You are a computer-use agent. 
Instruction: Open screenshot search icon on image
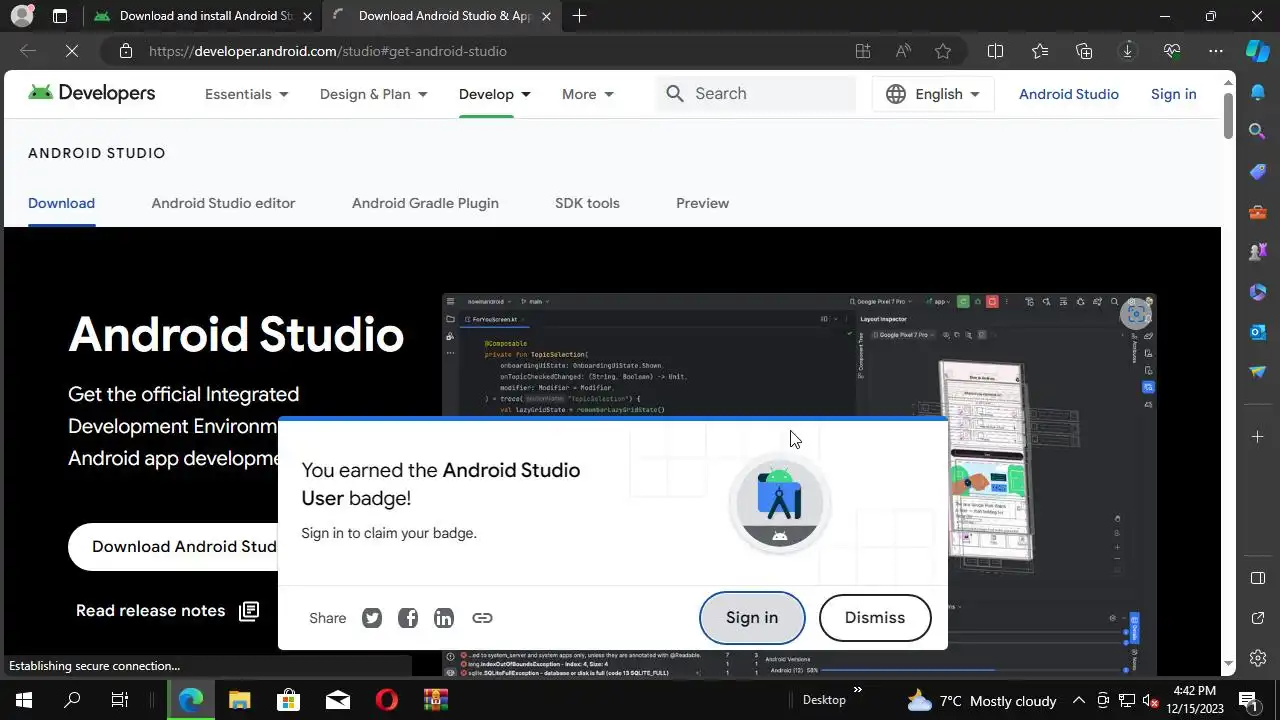(1135, 315)
